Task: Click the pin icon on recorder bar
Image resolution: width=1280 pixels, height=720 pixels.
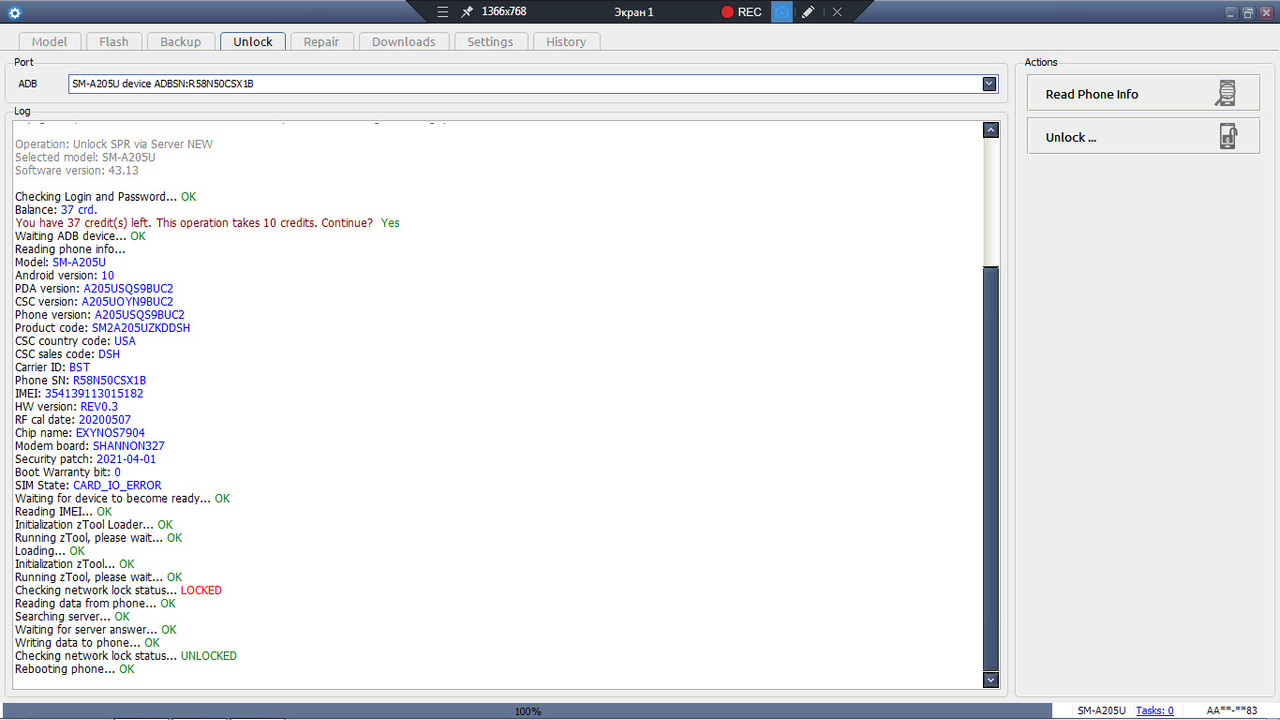Action: (467, 12)
